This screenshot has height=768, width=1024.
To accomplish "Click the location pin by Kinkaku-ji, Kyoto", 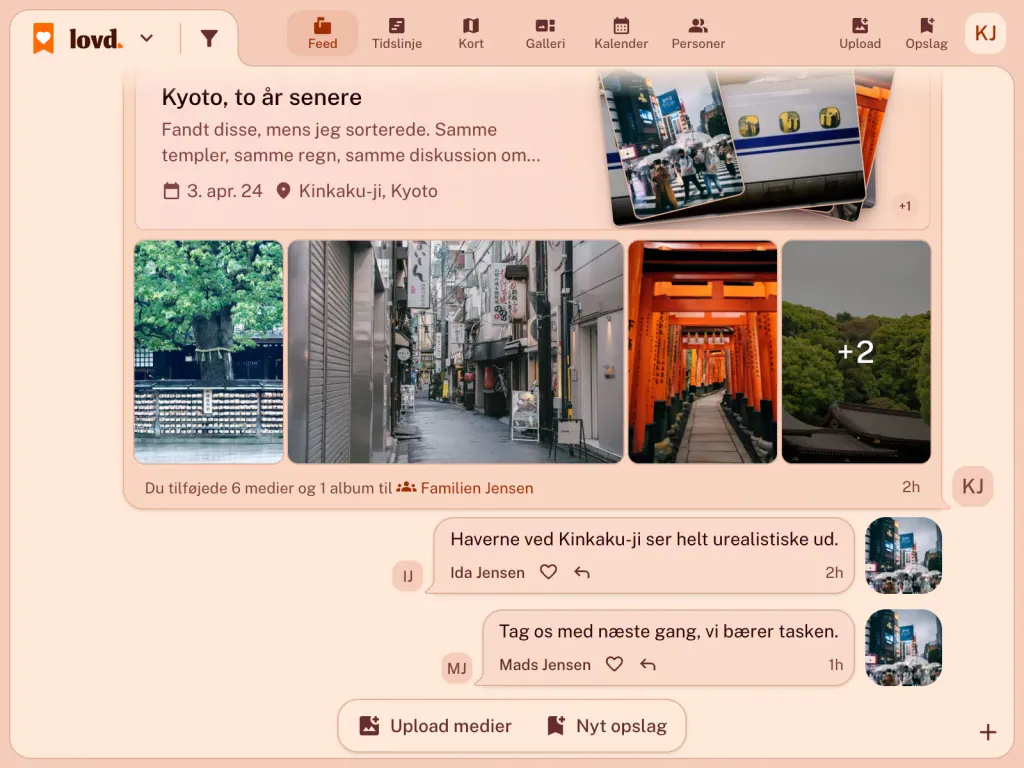I will pos(283,191).
